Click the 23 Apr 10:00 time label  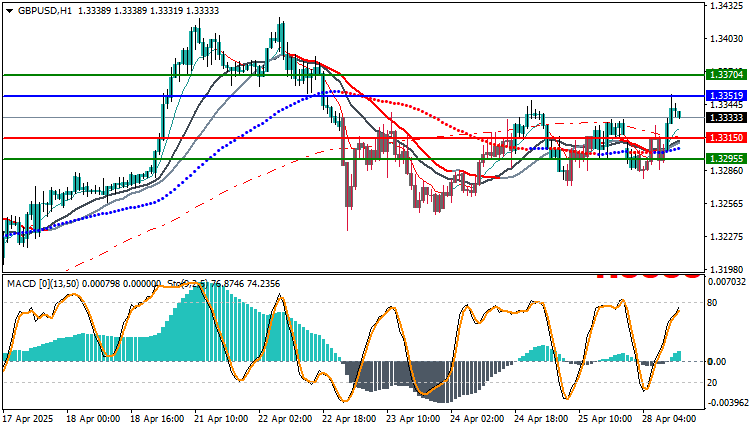point(413,419)
